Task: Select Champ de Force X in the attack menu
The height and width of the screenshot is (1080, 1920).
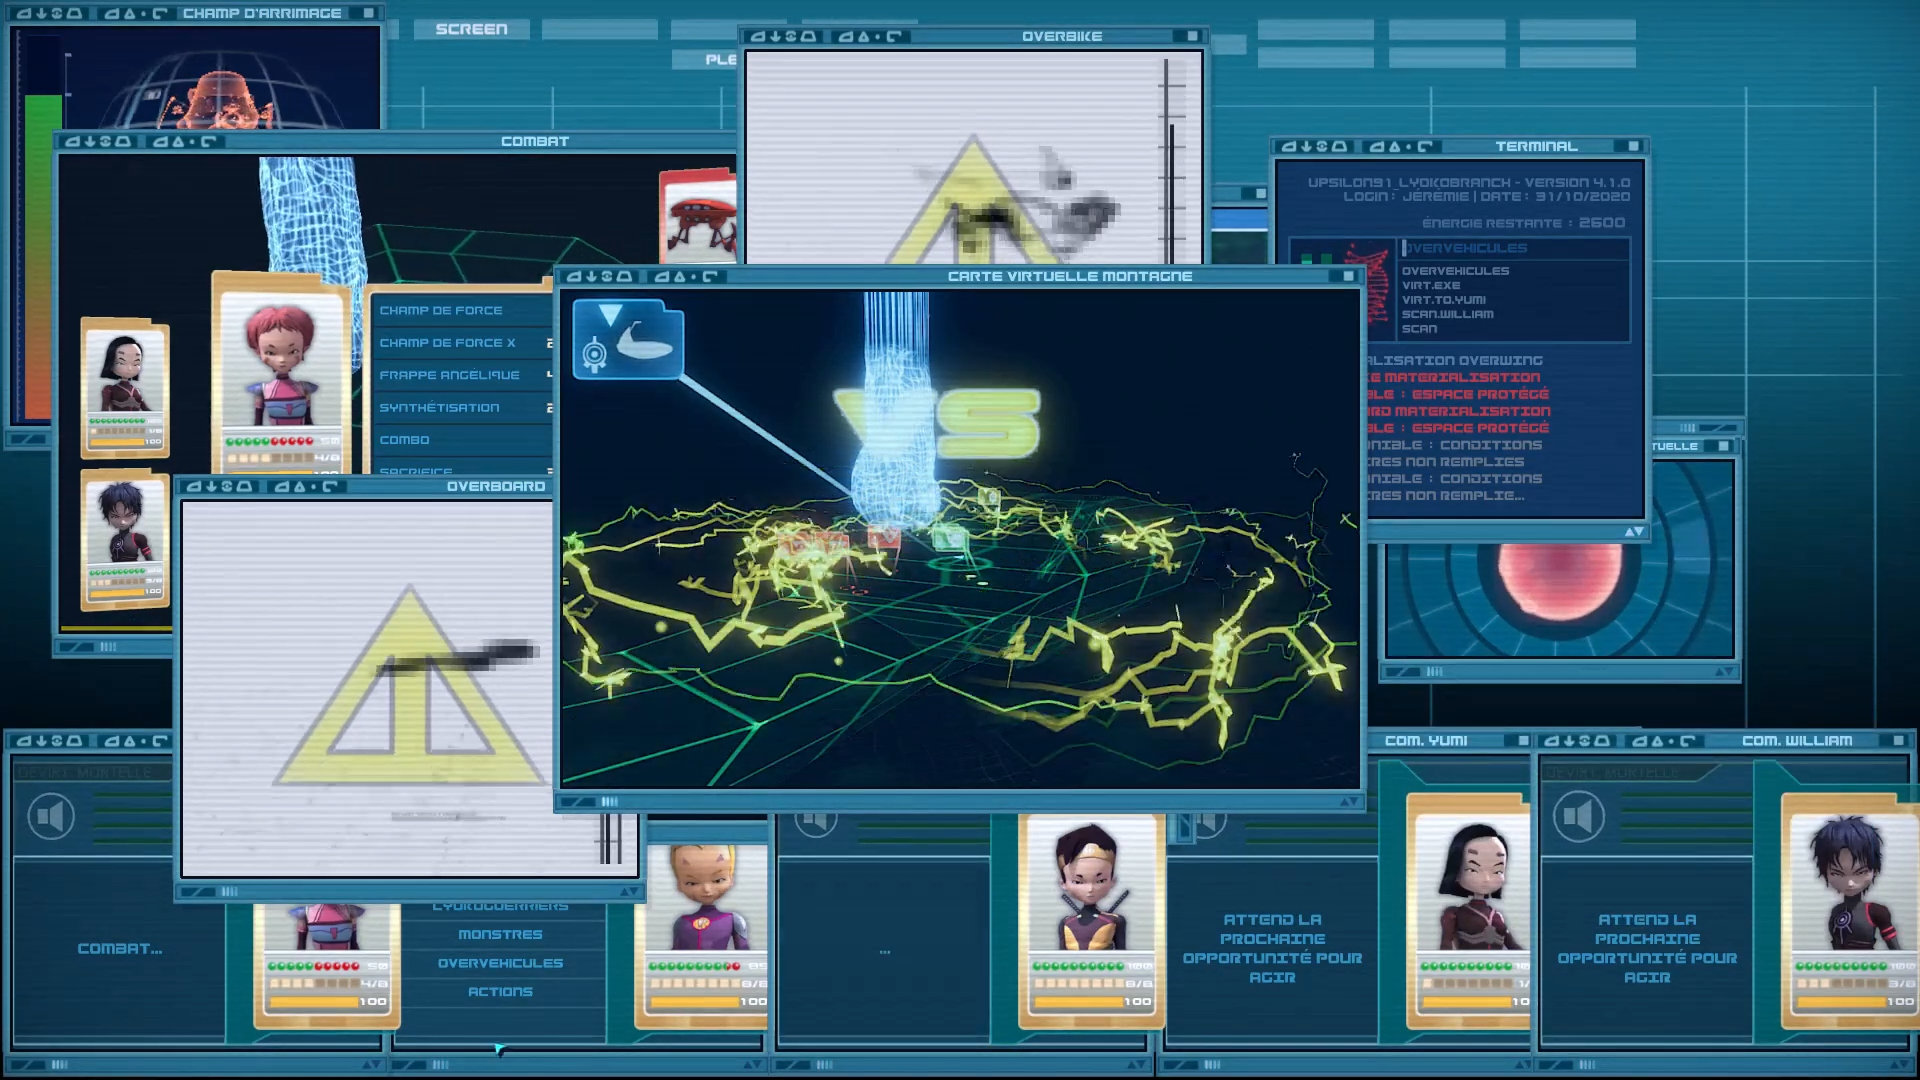Action: pos(448,343)
